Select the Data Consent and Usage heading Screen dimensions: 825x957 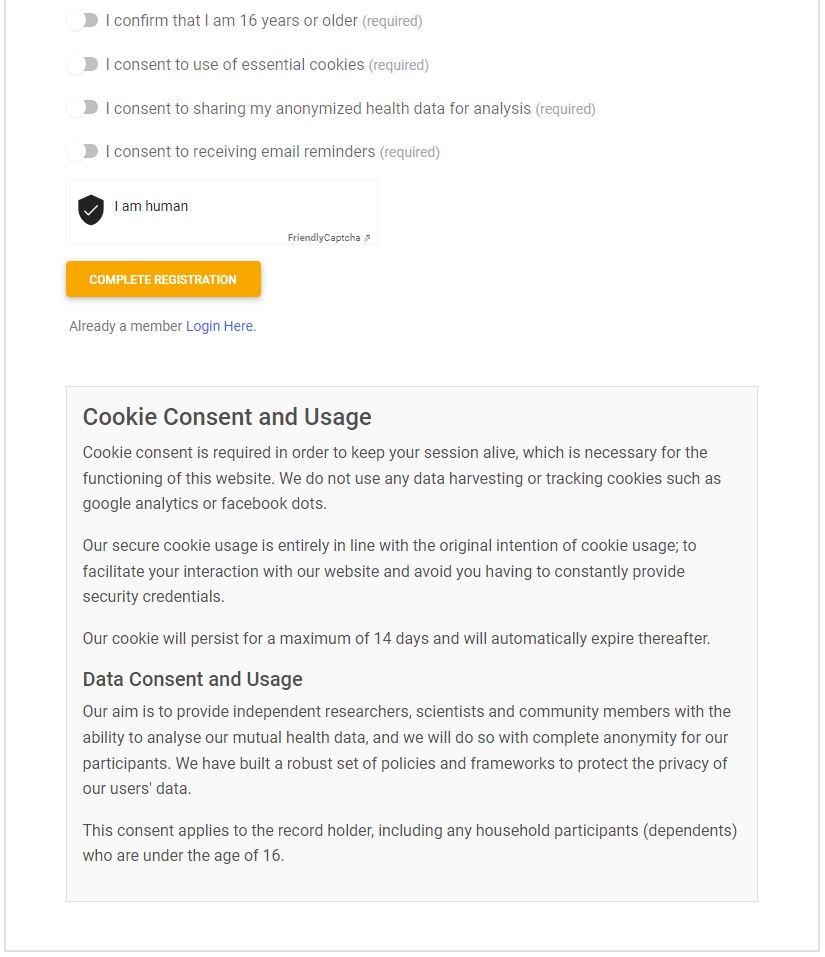[193, 679]
